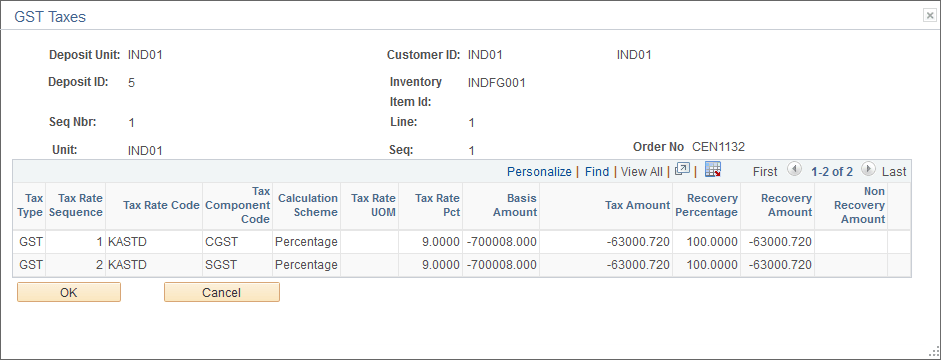Click the OK button
This screenshot has height=360, width=941.
[69, 292]
